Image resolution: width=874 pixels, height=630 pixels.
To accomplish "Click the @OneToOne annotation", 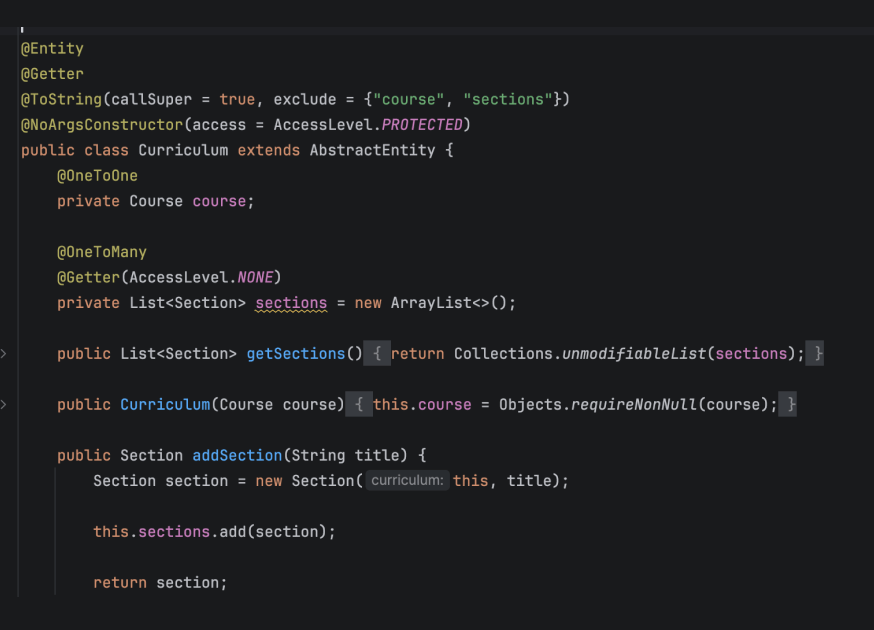I will pos(97,176).
